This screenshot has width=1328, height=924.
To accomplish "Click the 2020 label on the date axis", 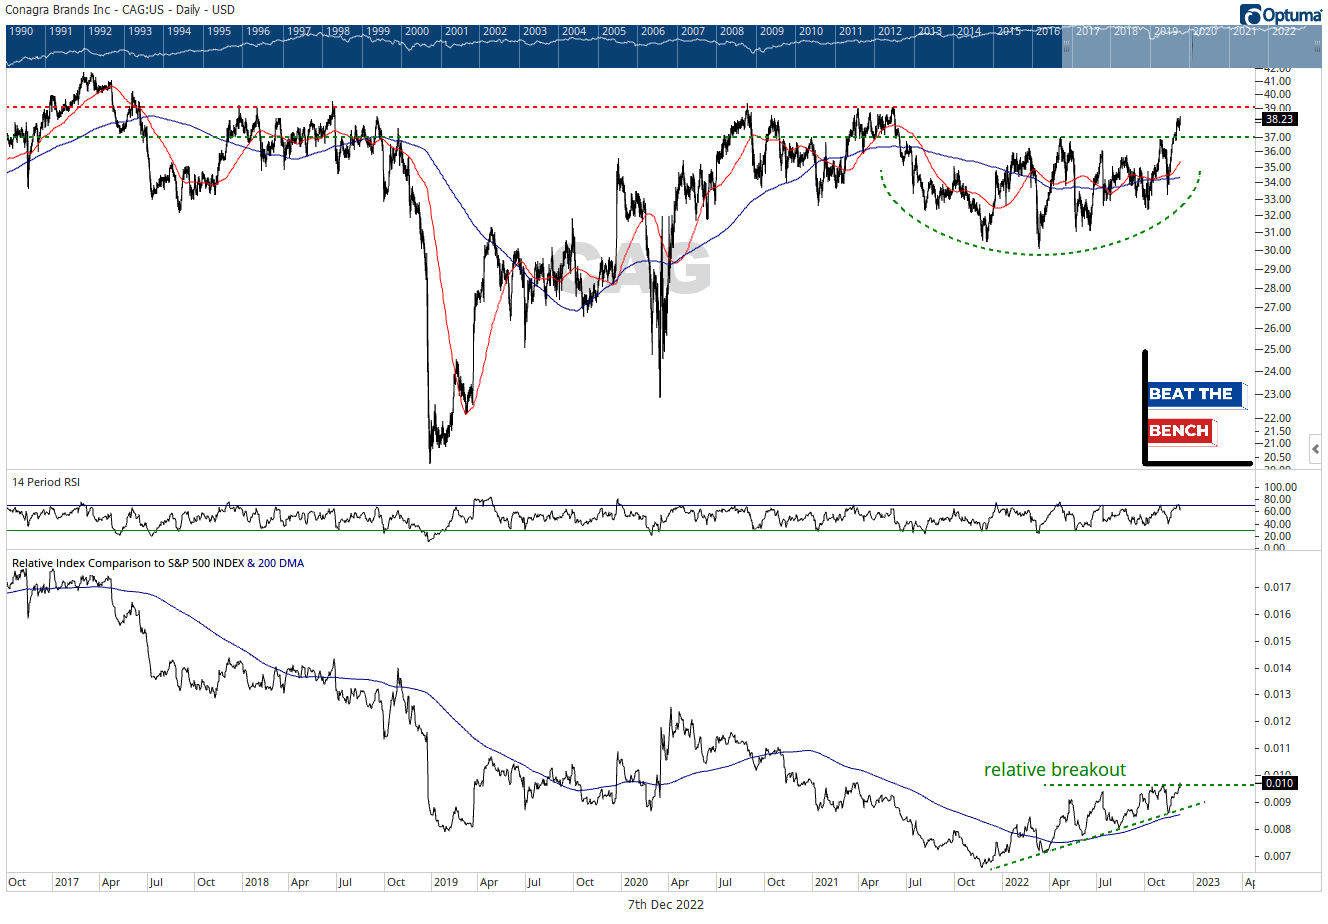I will point(636,882).
